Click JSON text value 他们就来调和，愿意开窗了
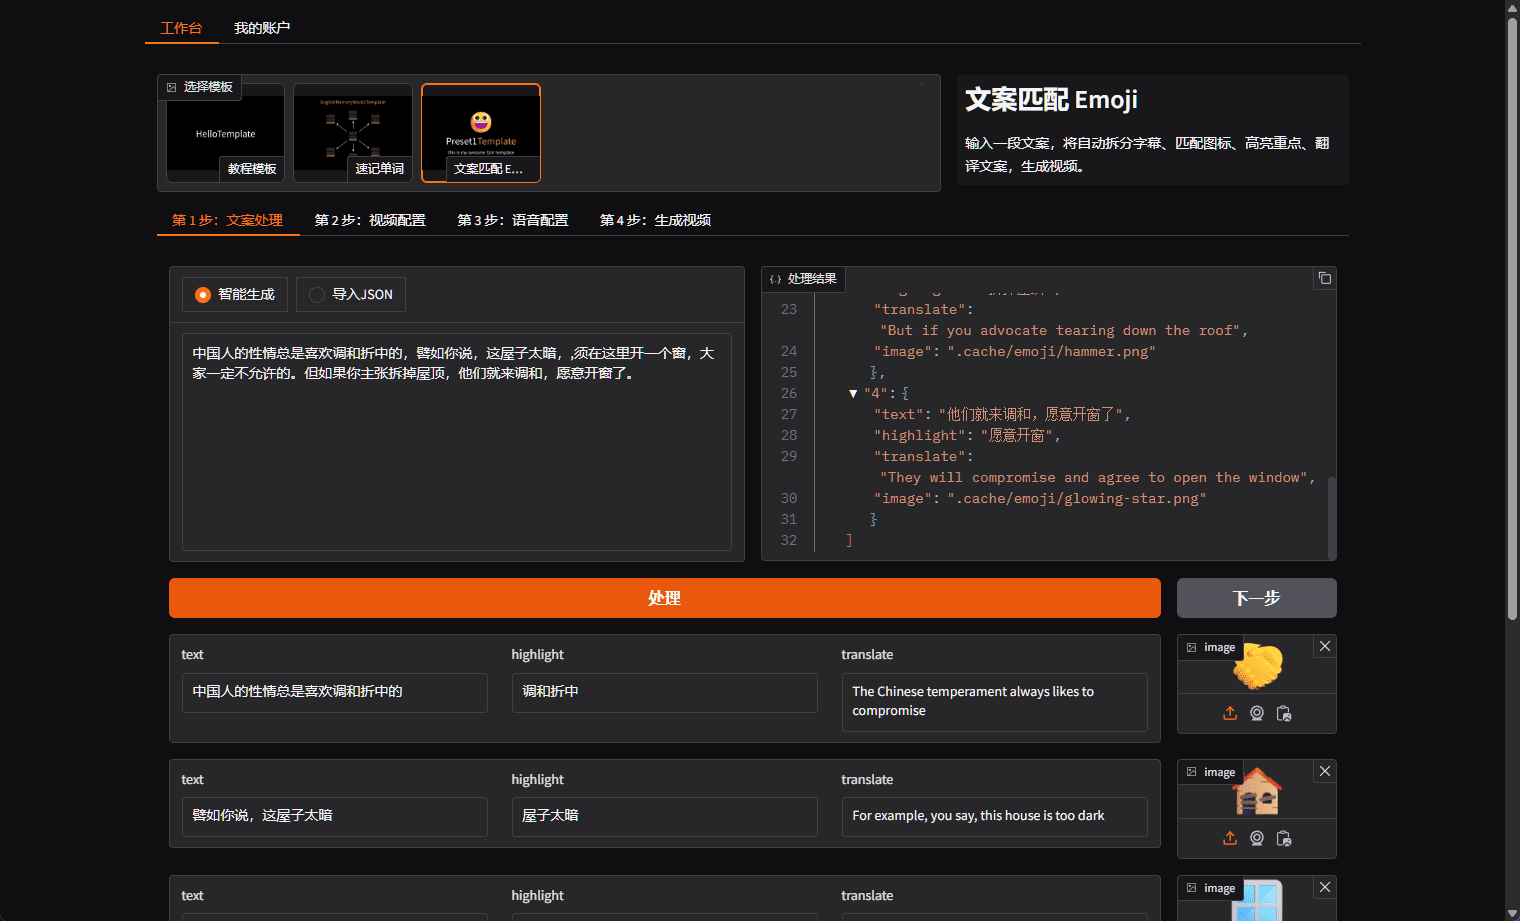This screenshot has height=921, width=1520. coord(1031,415)
